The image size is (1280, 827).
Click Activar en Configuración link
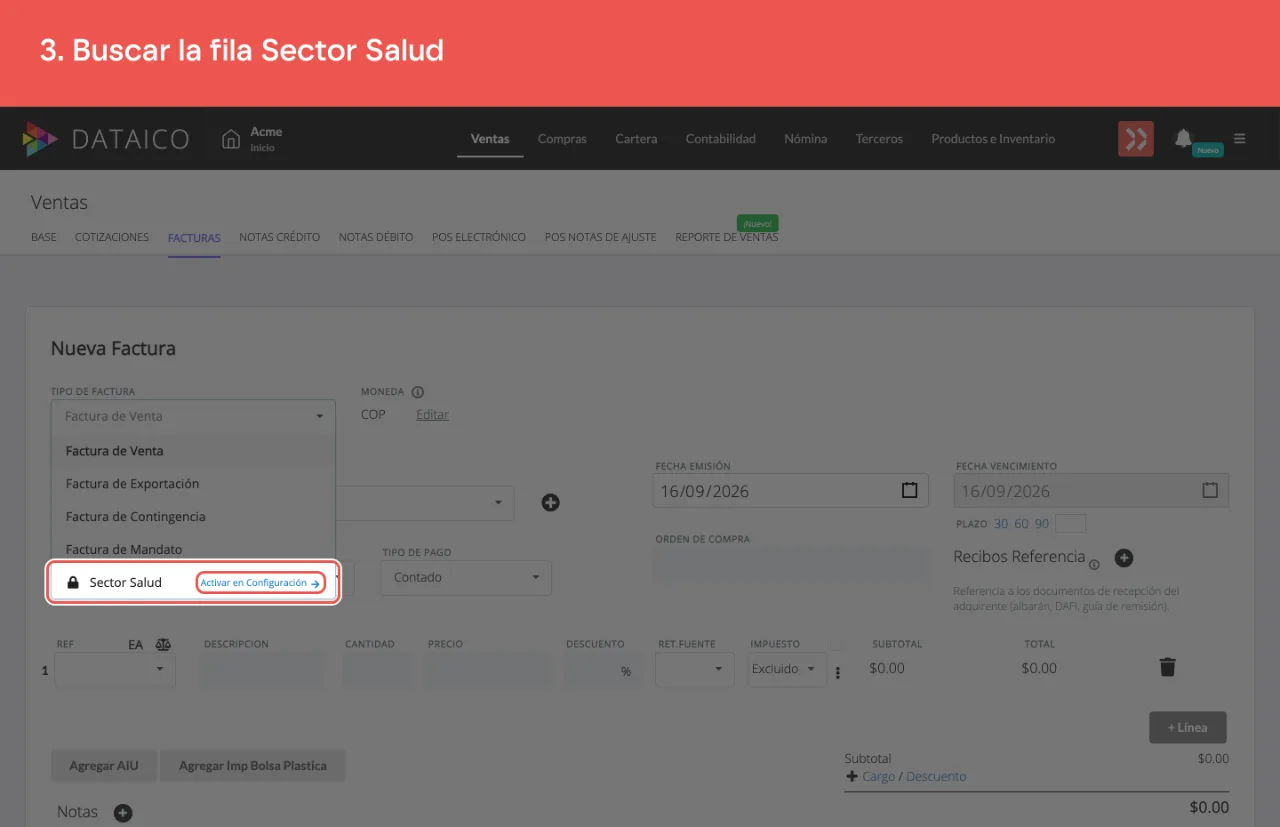[x=260, y=583]
